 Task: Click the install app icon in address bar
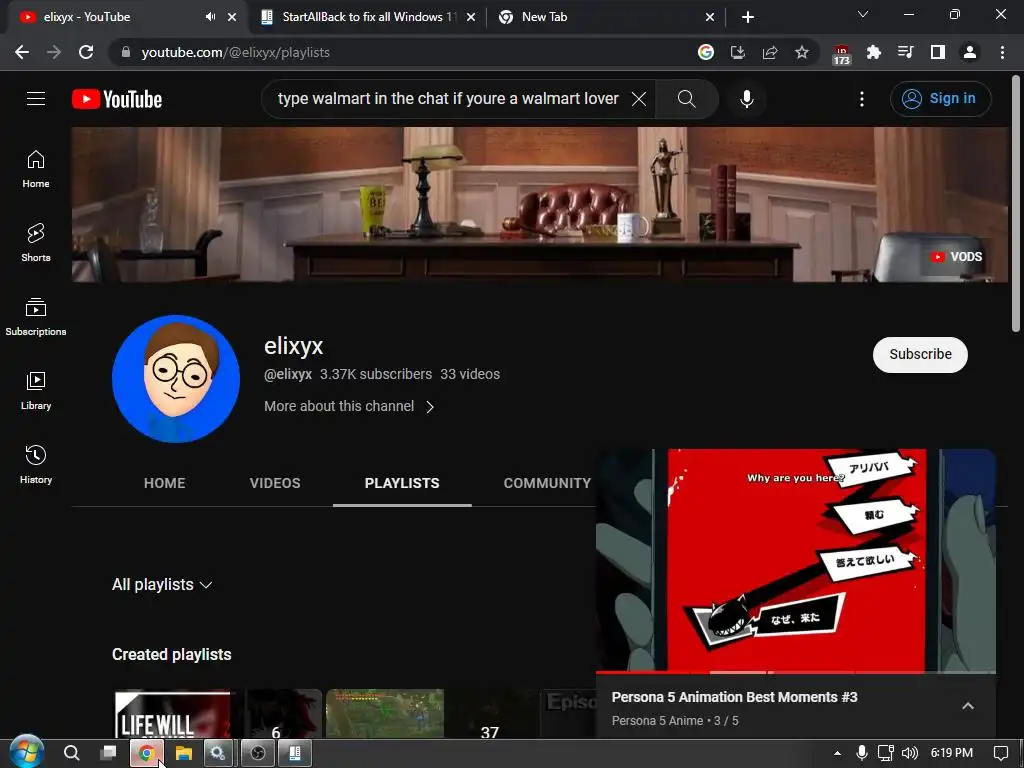[738, 52]
